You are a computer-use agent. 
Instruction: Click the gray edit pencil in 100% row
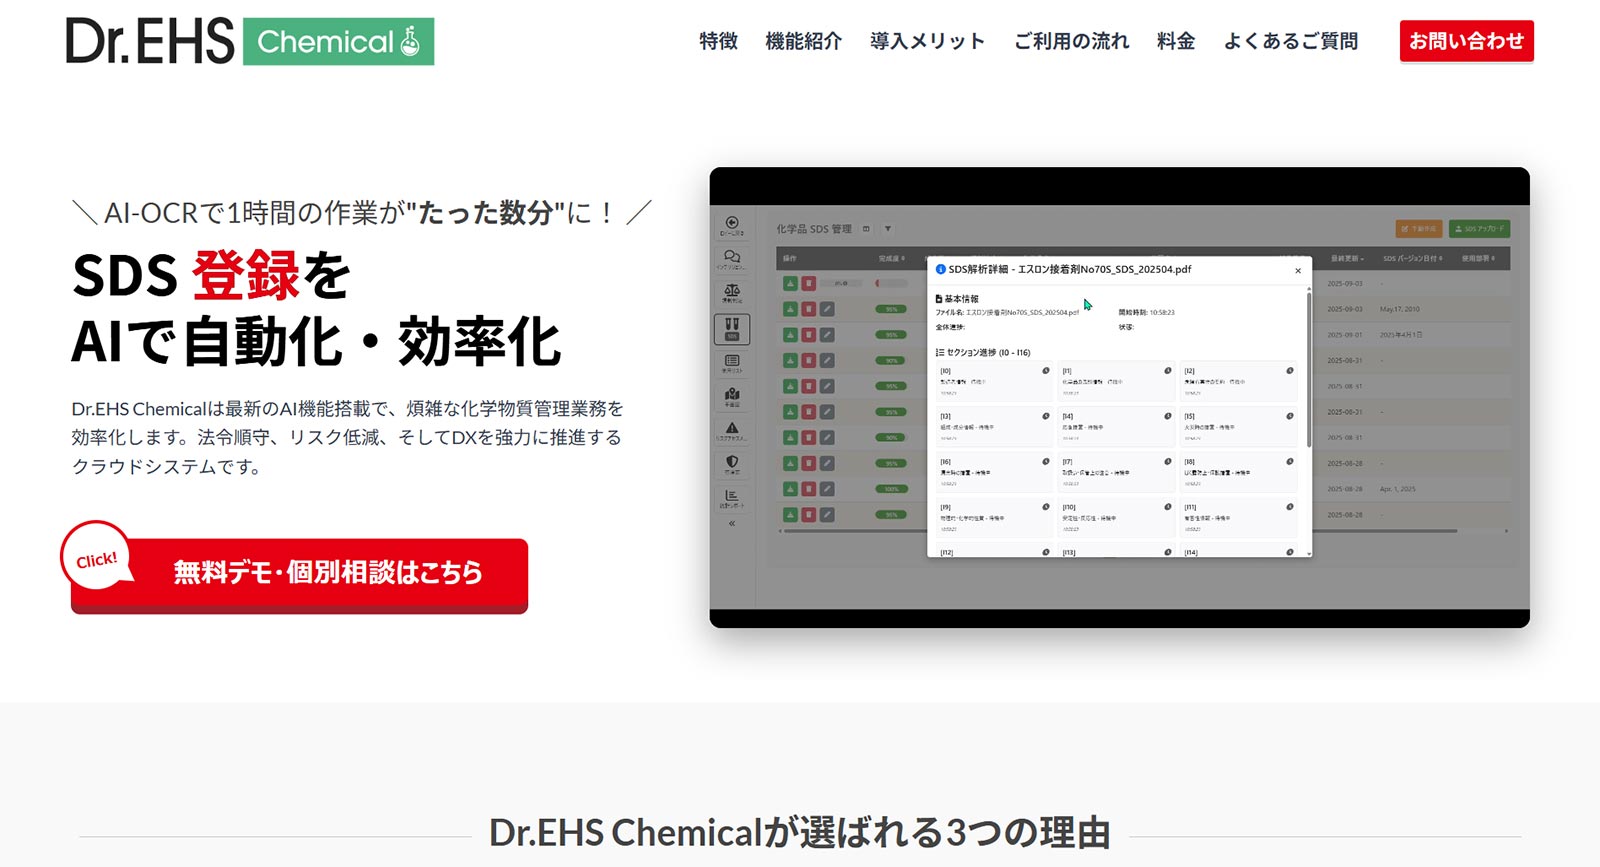827,489
